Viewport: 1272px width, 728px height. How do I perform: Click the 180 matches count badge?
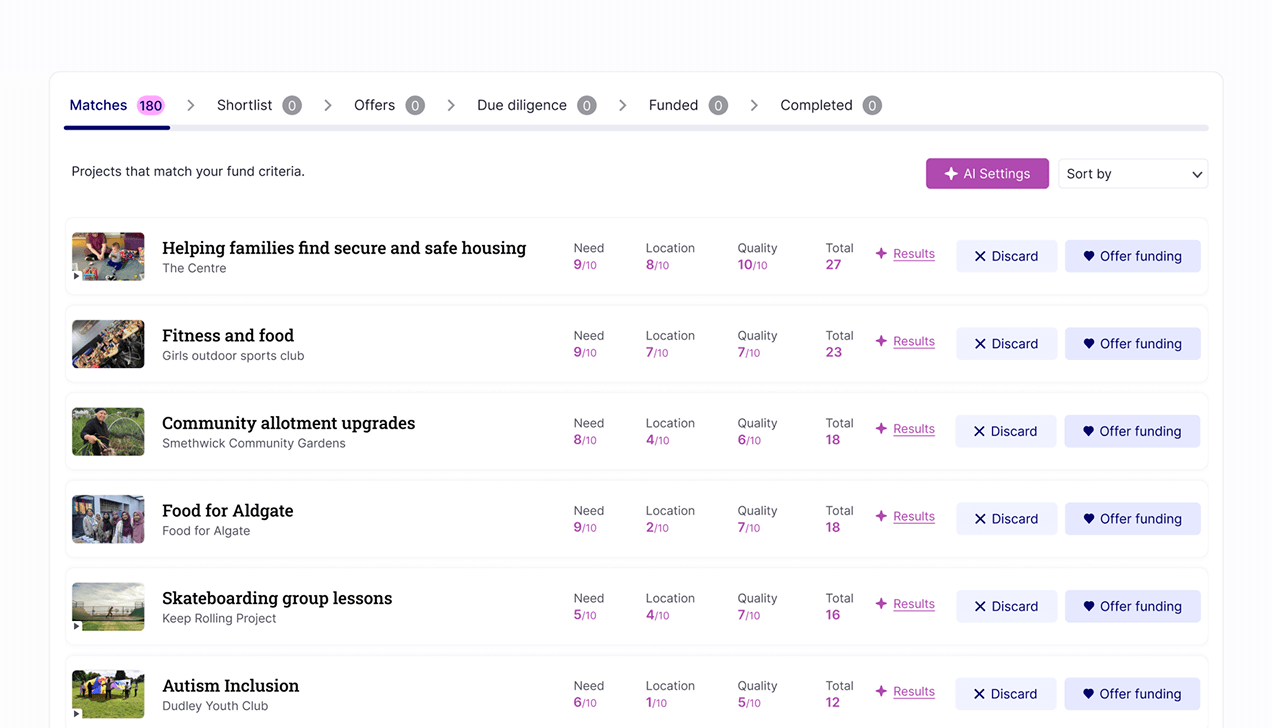click(x=151, y=105)
